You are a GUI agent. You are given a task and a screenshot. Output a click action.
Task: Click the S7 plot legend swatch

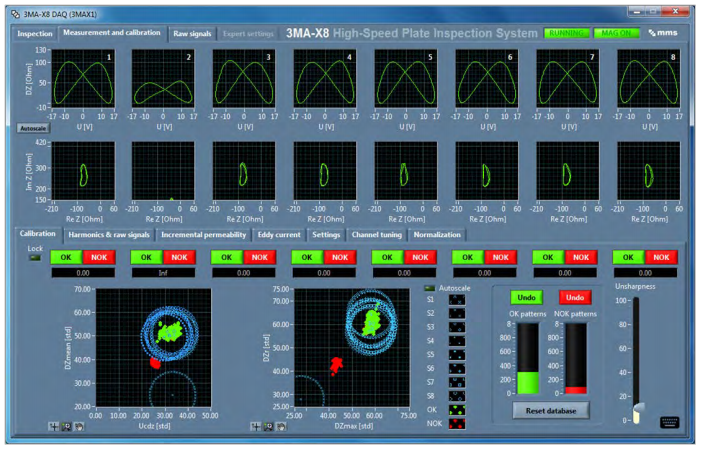click(x=456, y=383)
